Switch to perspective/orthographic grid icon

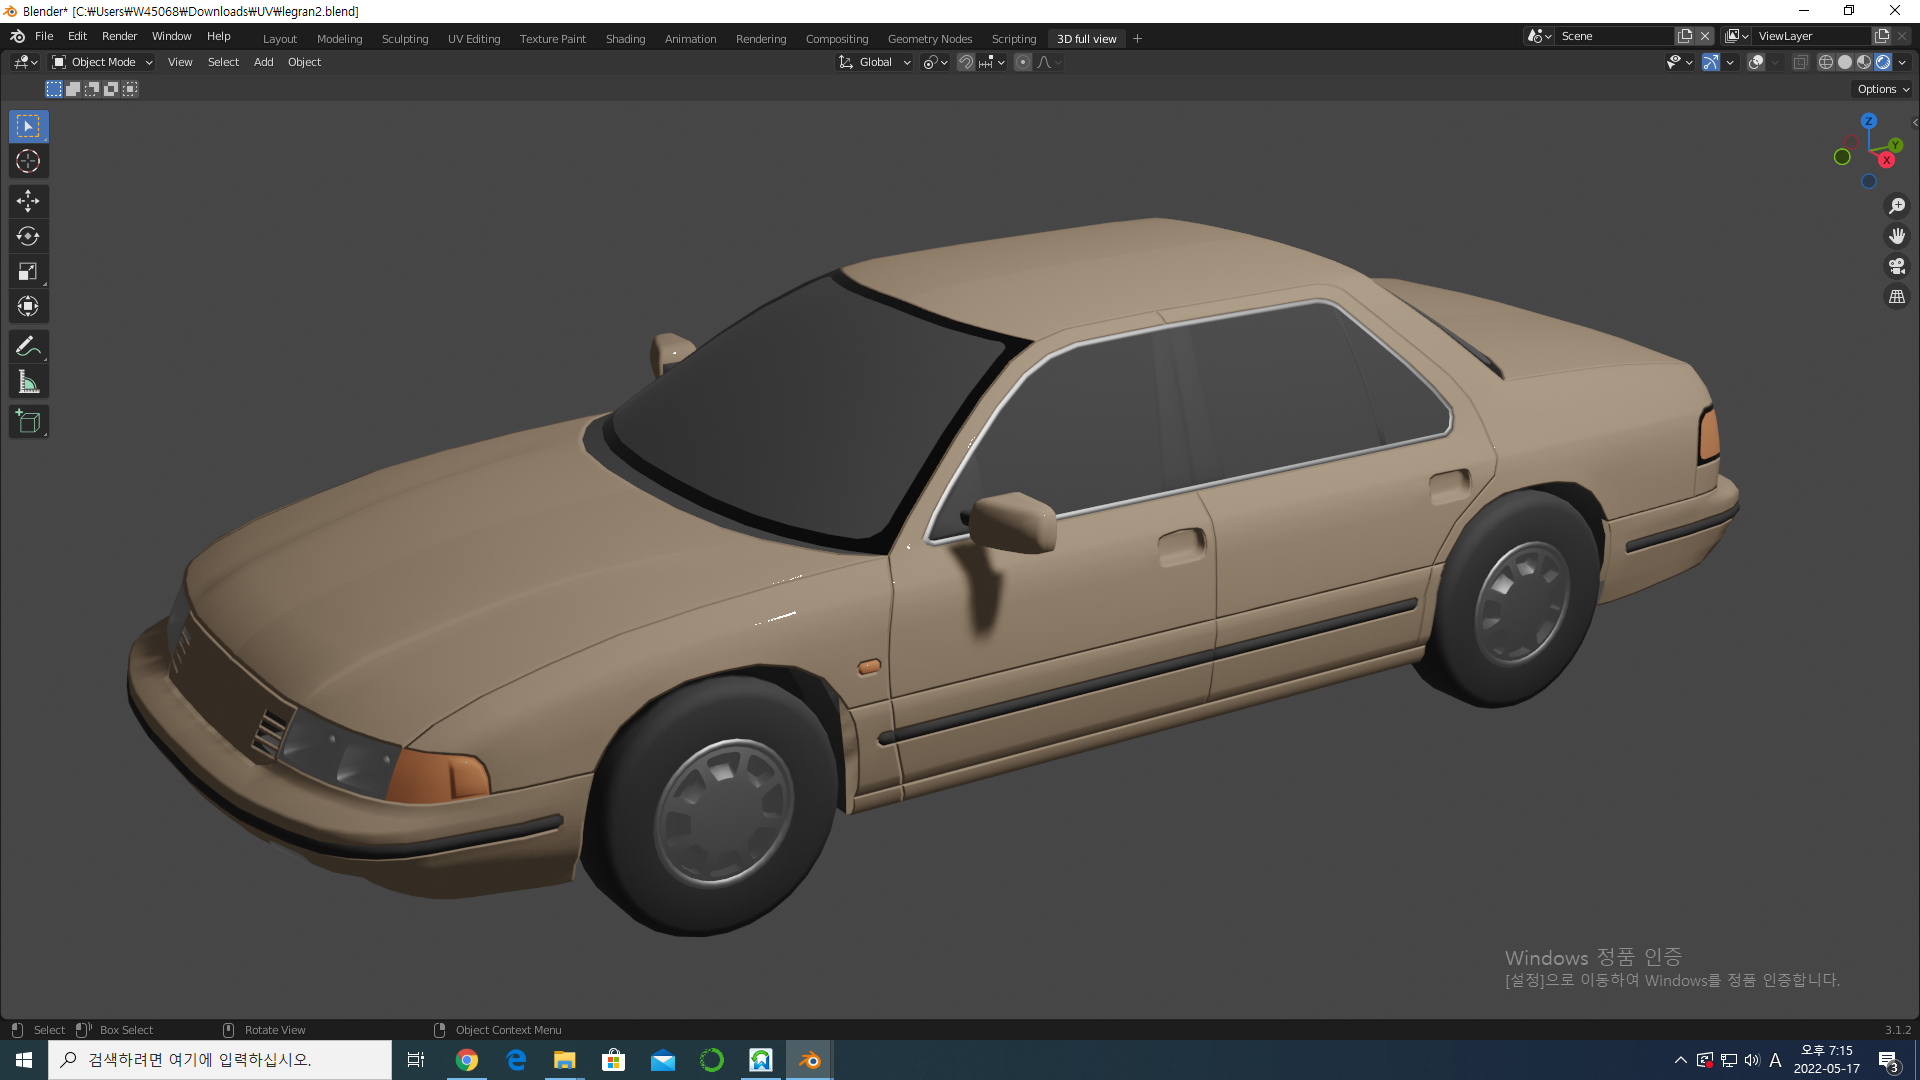[1896, 297]
